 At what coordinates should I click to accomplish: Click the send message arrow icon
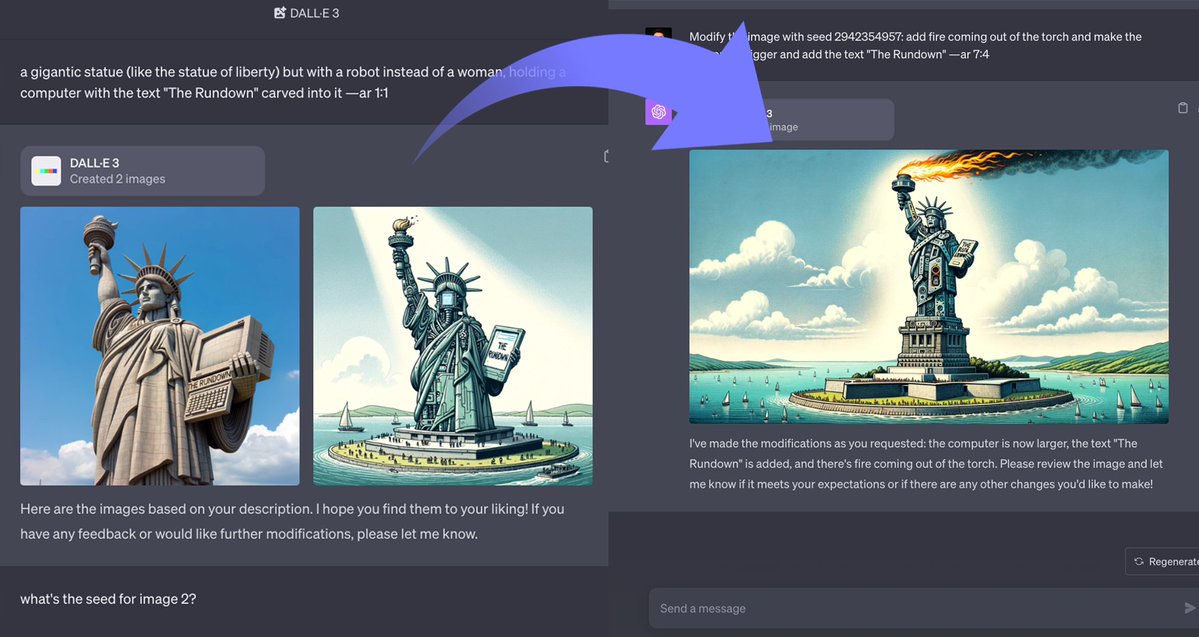(x=1190, y=609)
